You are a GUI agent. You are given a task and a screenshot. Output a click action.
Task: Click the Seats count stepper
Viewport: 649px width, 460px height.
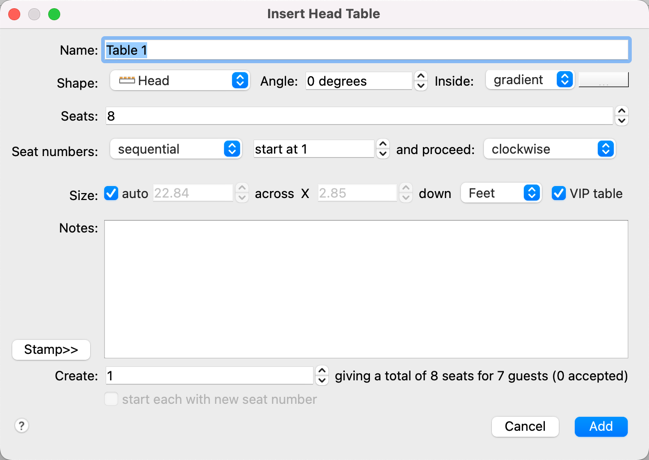[x=621, y=116]
